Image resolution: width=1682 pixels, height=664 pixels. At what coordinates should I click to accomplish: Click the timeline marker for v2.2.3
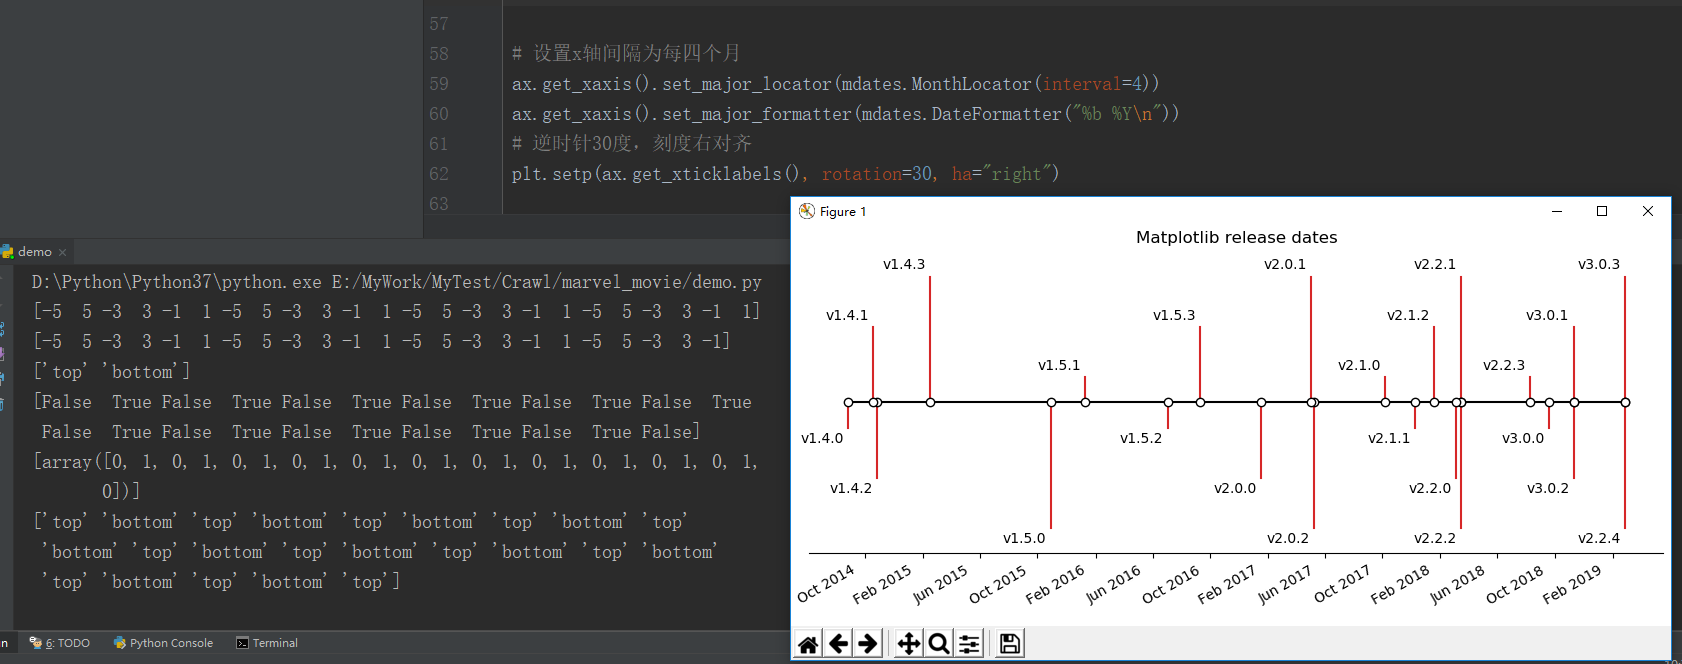click(1530, 402)
